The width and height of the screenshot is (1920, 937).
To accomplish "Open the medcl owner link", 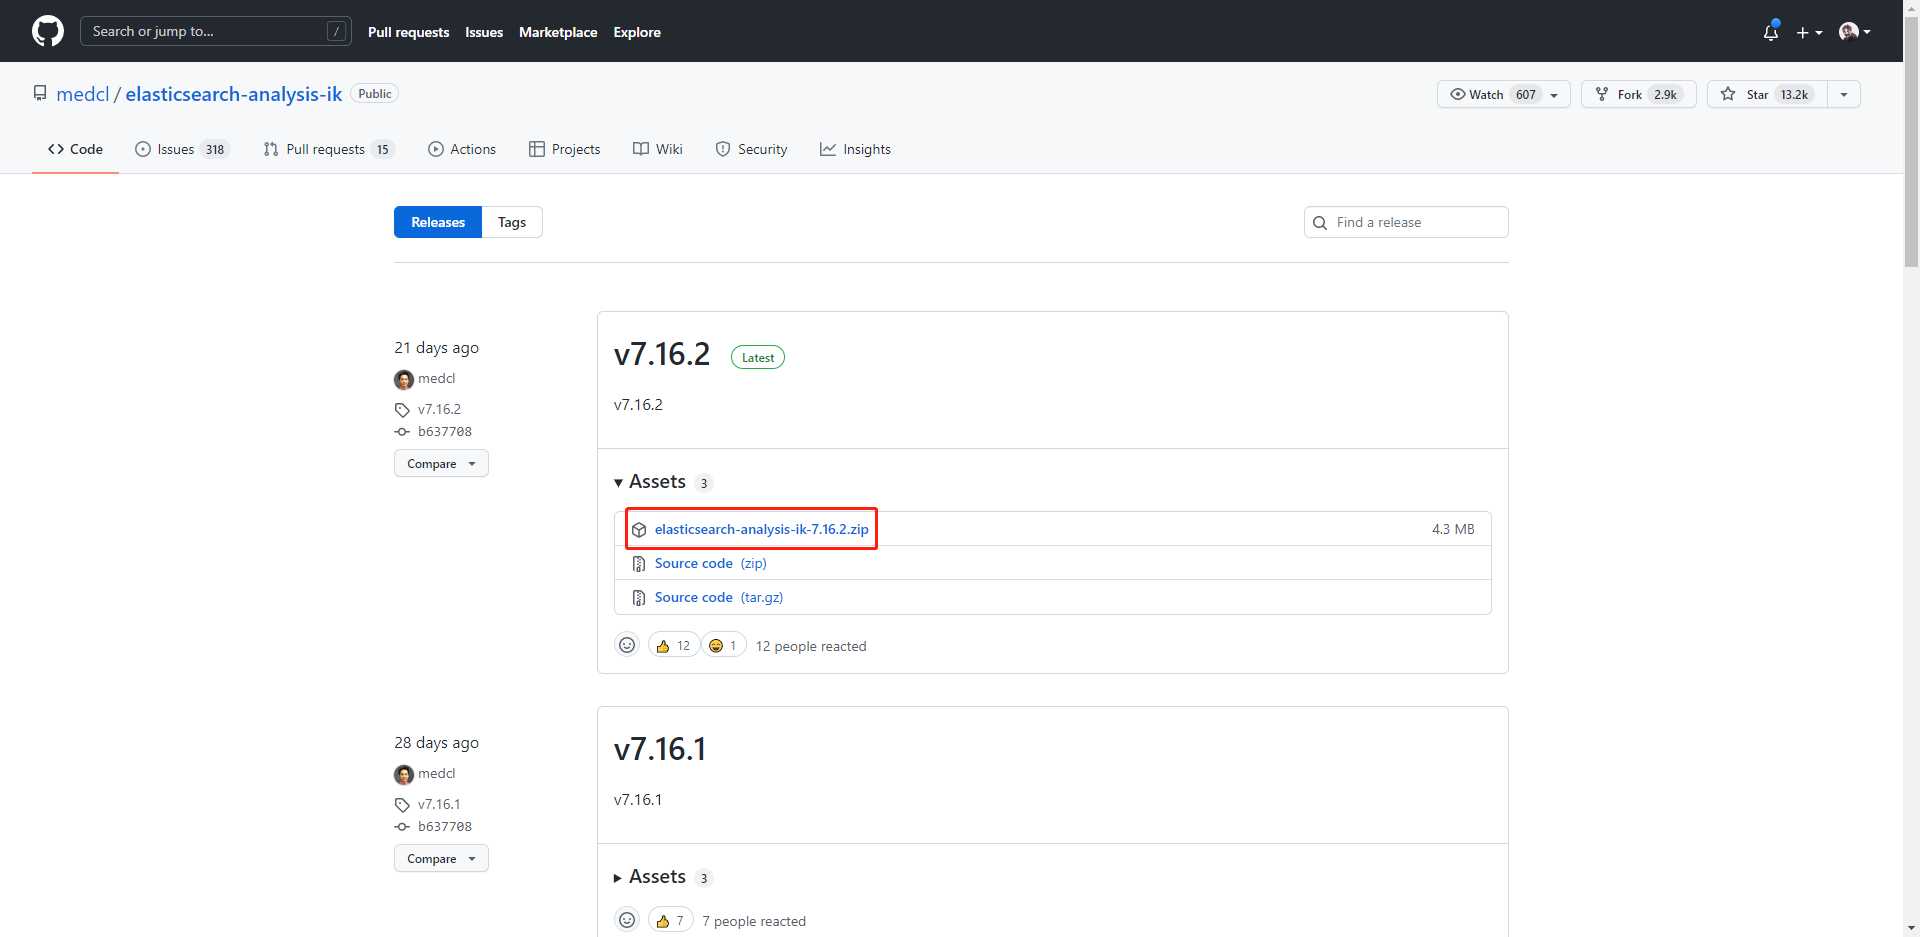I will pyautogui.click(x=83, y=94).
